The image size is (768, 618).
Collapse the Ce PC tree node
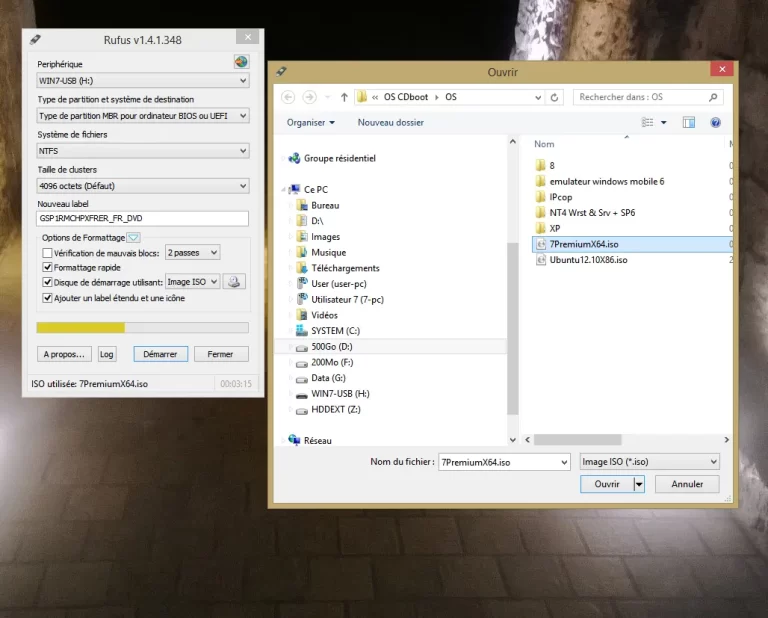coord(284,190)
